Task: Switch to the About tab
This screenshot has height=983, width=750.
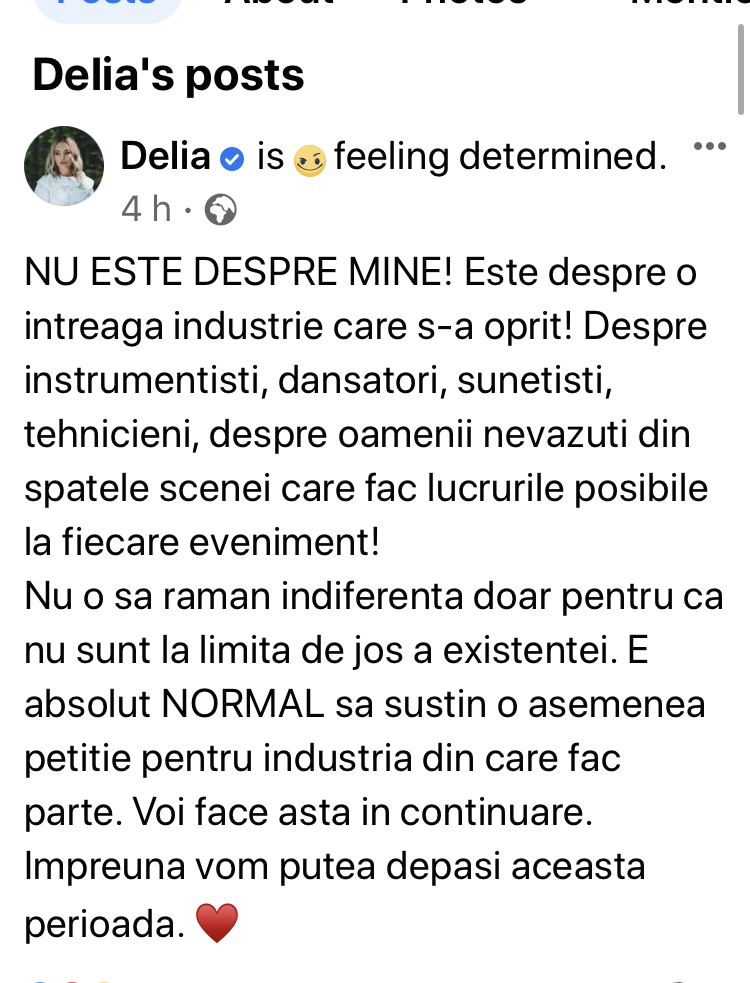Action: 279,3
